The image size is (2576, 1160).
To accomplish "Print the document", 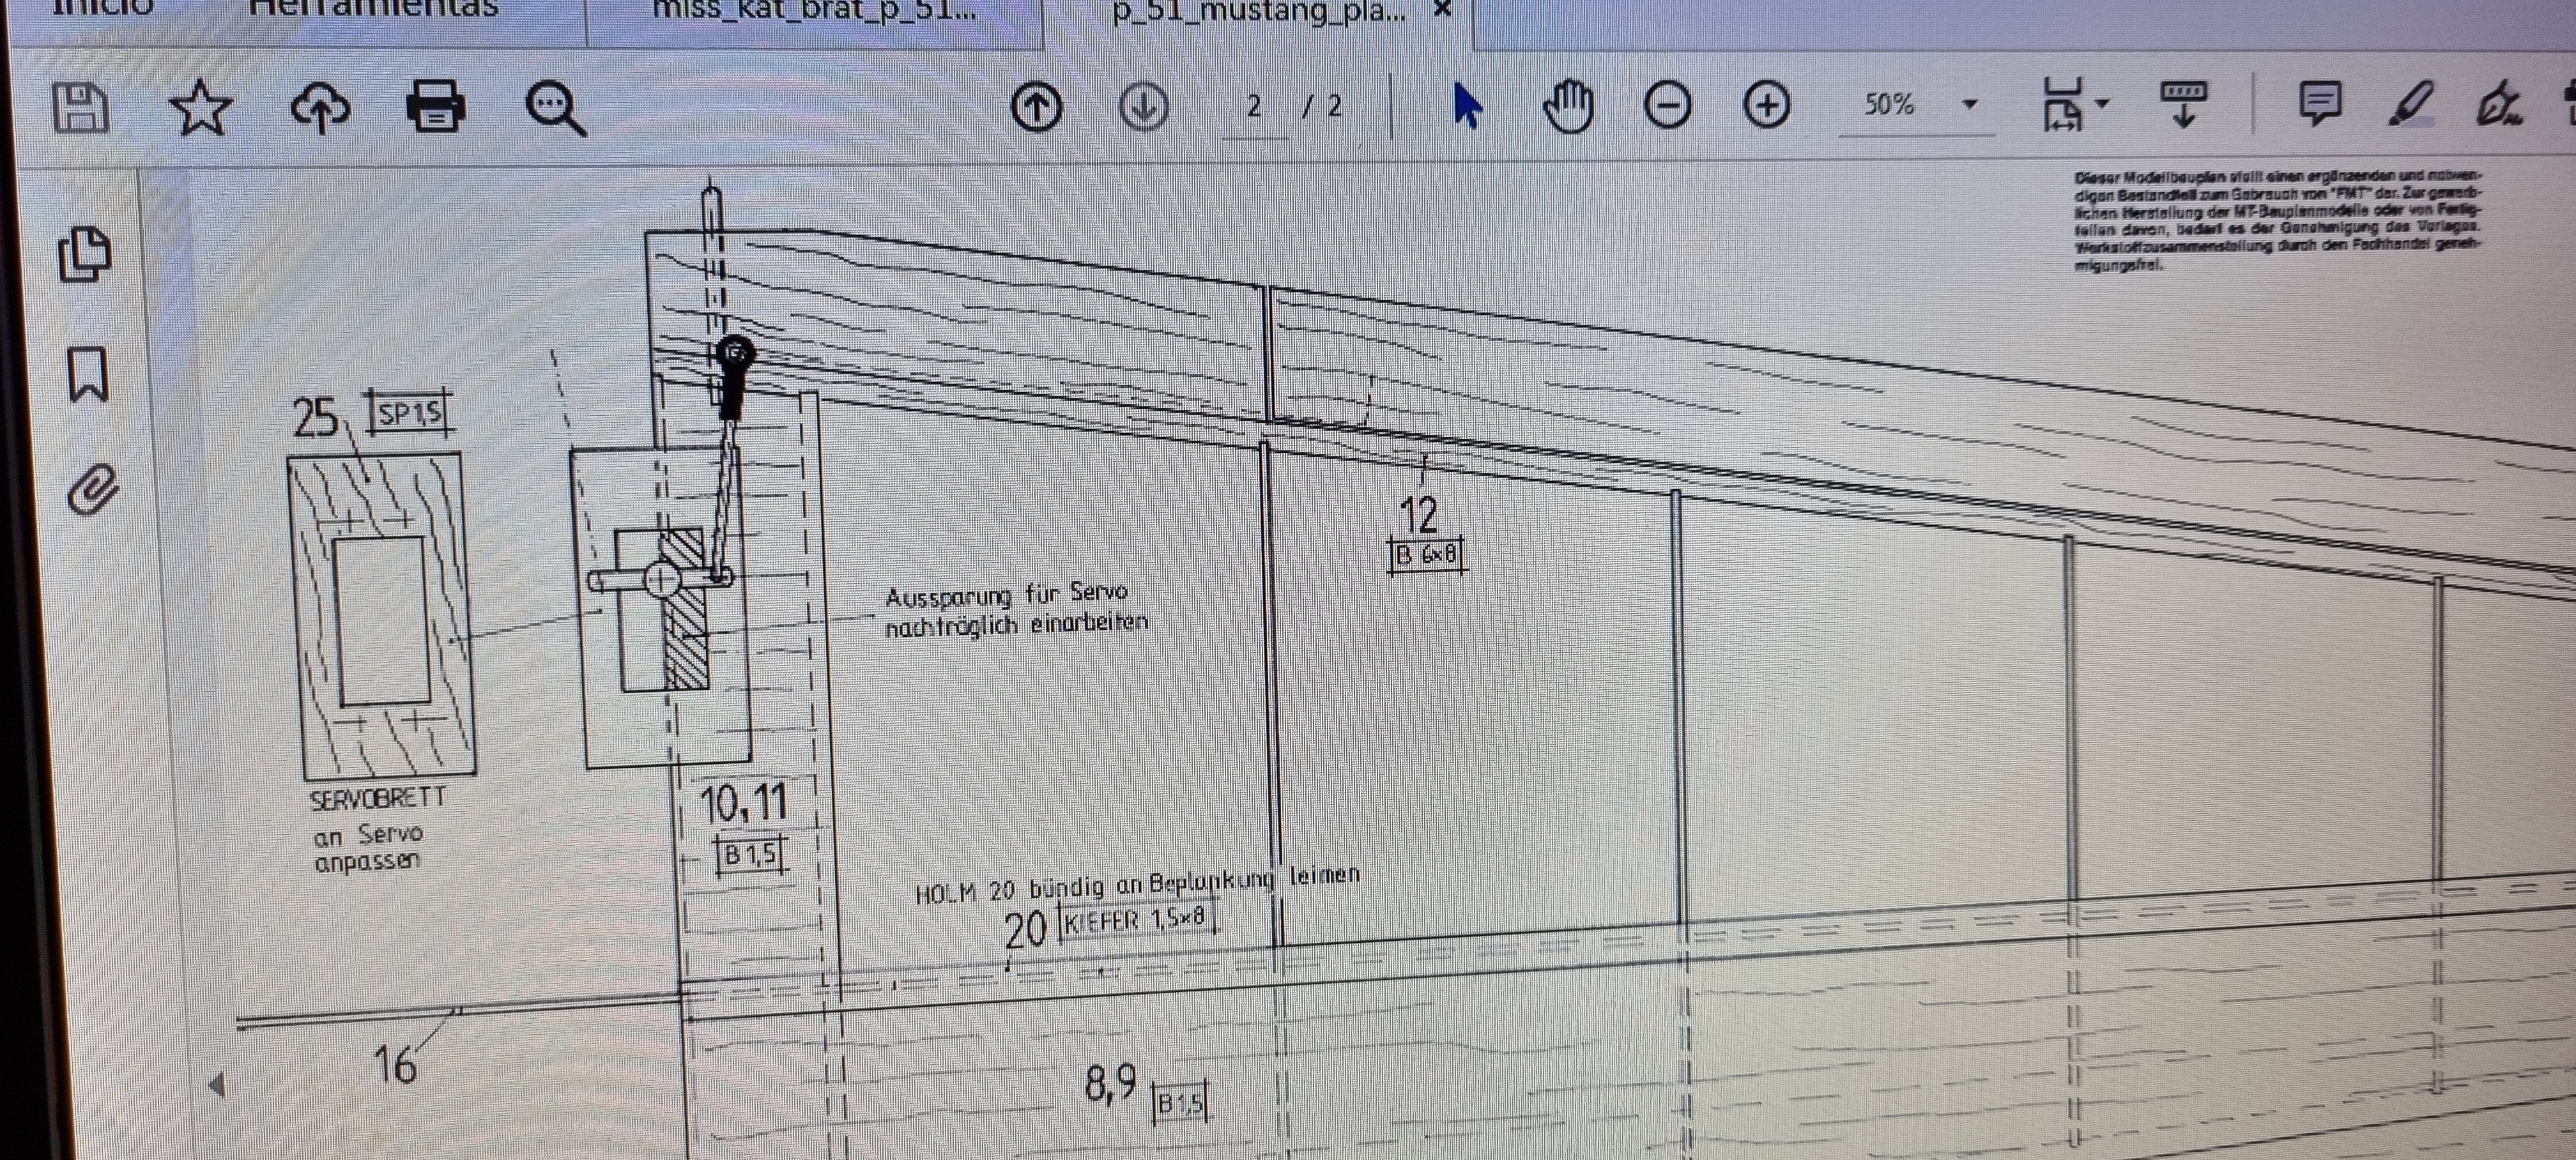I will tap(436, 107).
